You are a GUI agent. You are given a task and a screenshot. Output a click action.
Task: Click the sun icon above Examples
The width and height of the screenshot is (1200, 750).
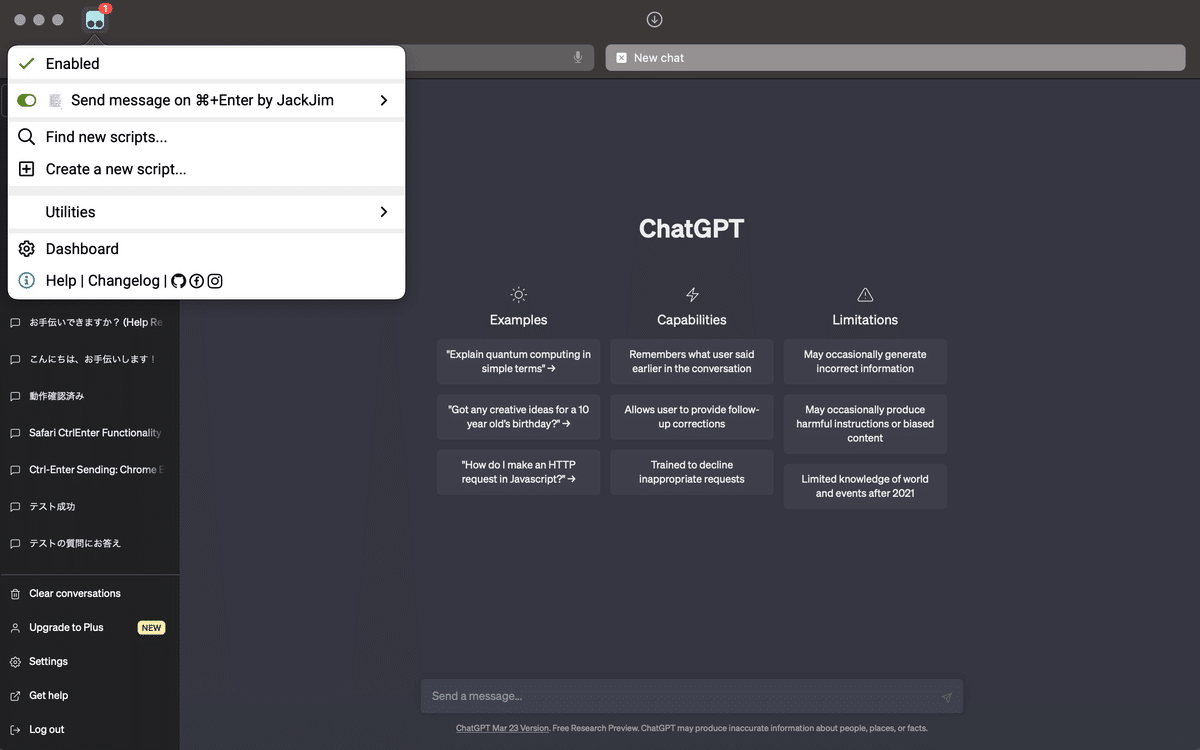518,294
